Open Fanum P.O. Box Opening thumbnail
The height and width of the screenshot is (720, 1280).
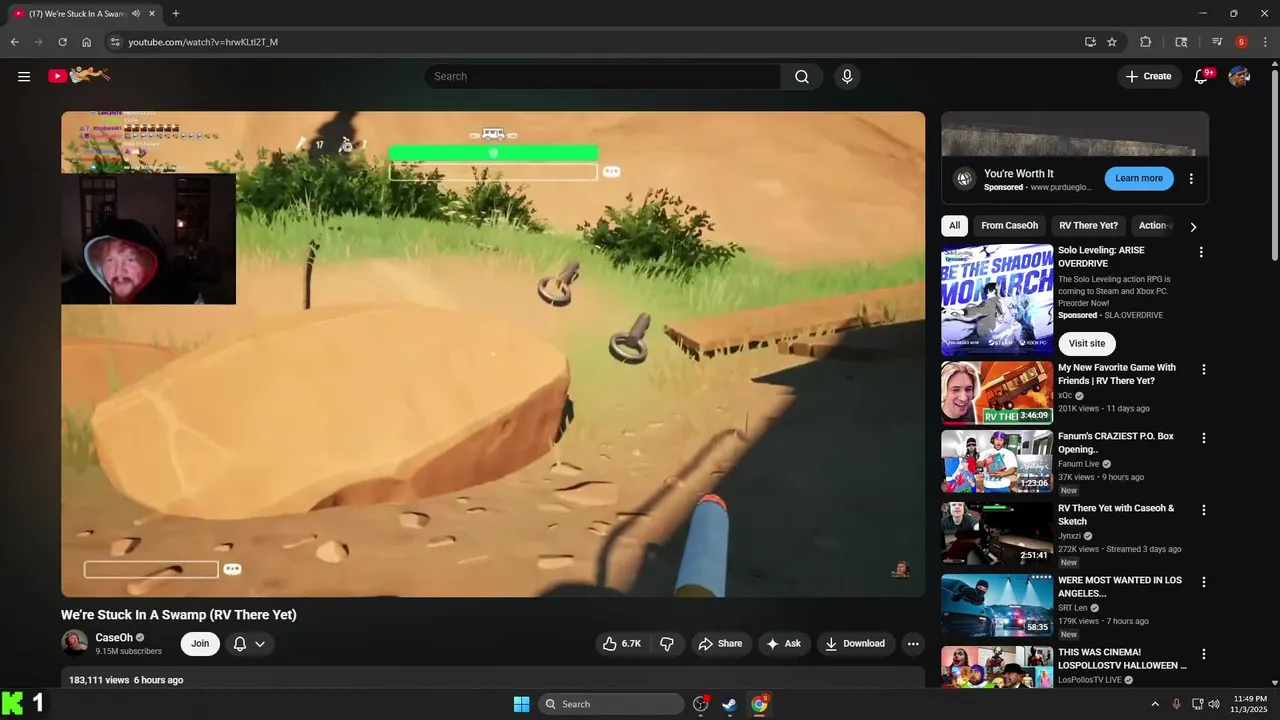[997, 461]
